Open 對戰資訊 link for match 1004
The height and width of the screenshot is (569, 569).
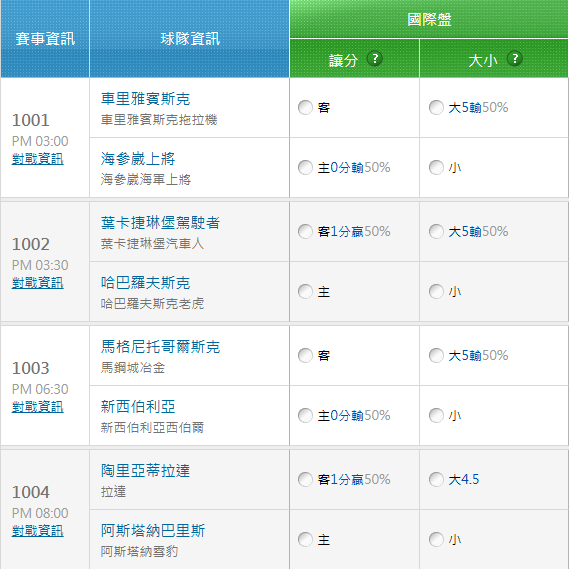tap(37, 531)
